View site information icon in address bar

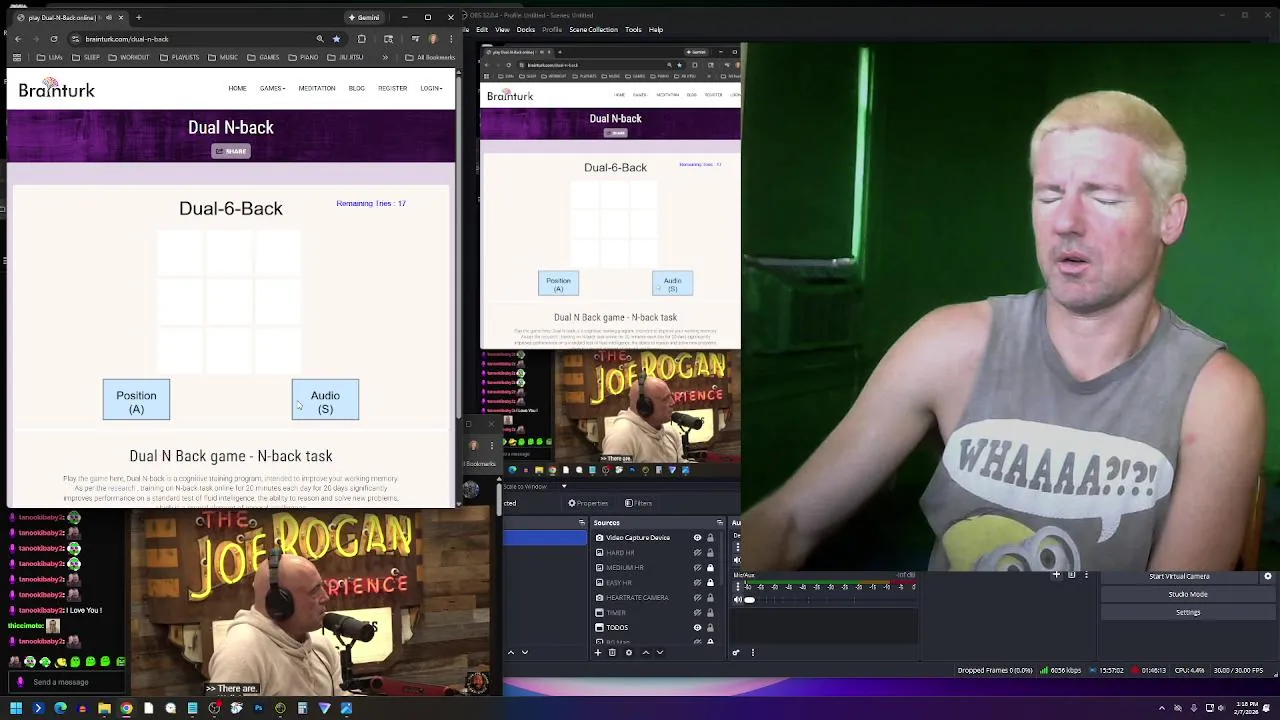75,39
